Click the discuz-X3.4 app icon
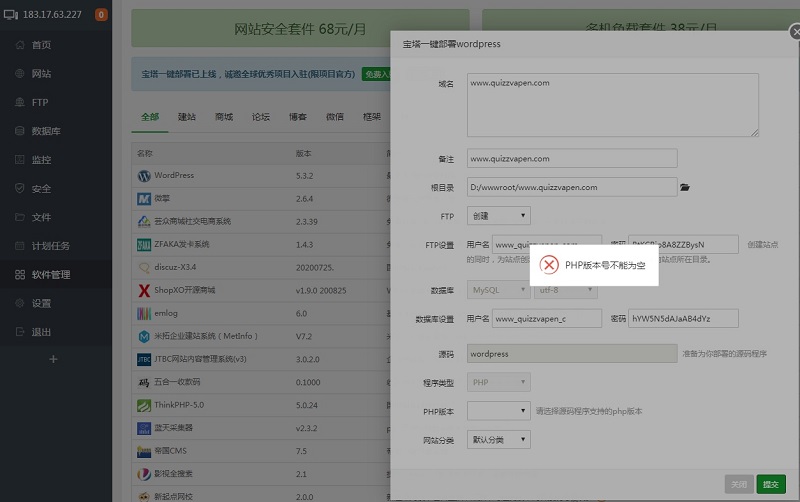The height and width of the screenshot is (502, 800). (144, 267)
